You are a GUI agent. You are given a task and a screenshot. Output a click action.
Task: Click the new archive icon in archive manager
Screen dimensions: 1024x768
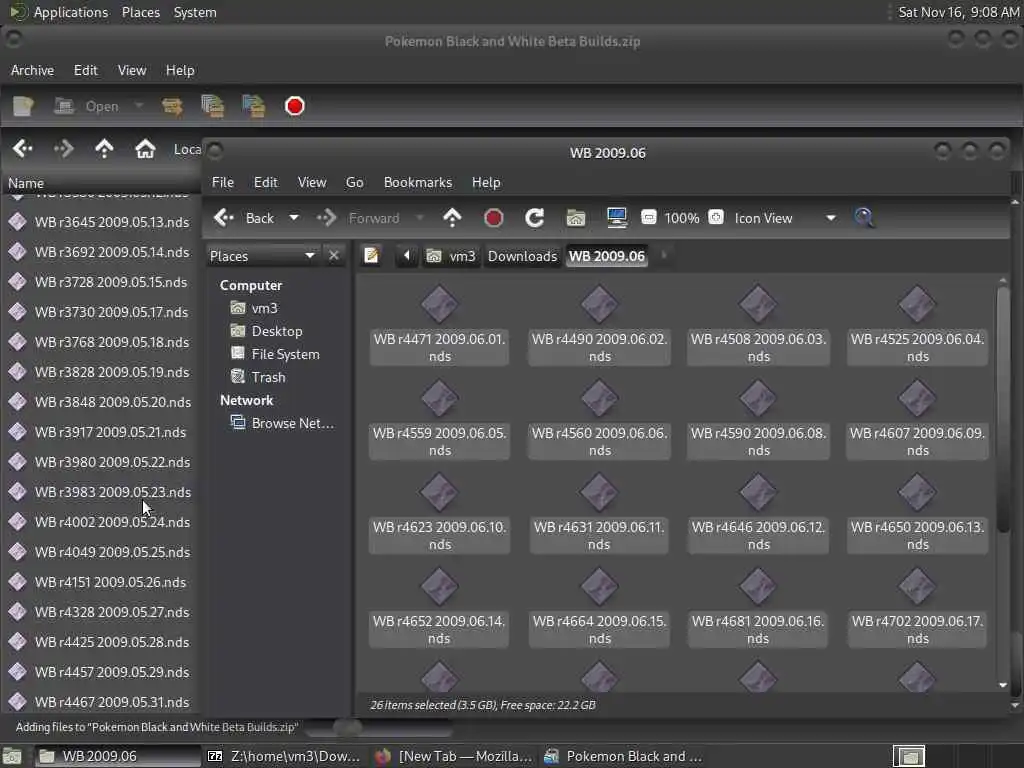coord(24,106)
